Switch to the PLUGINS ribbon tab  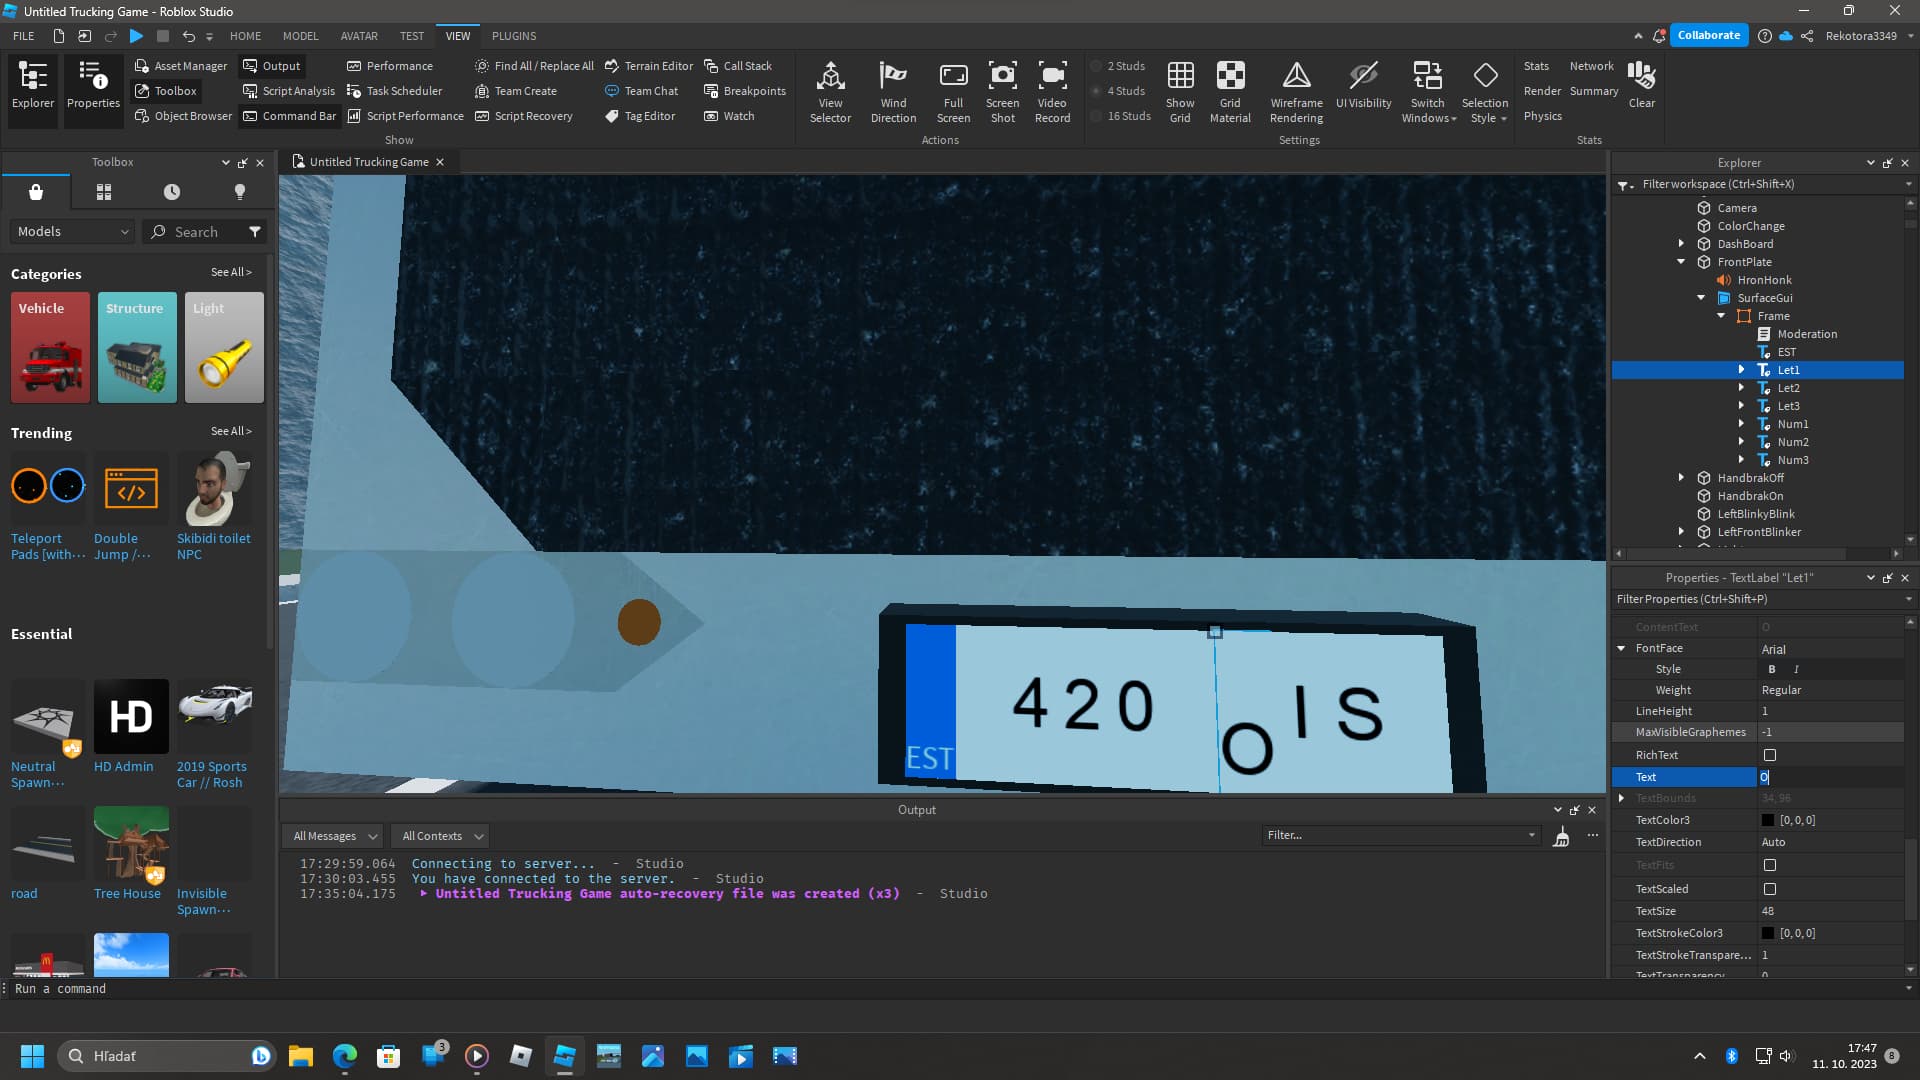pyautogui.click(x=514, y=36)
